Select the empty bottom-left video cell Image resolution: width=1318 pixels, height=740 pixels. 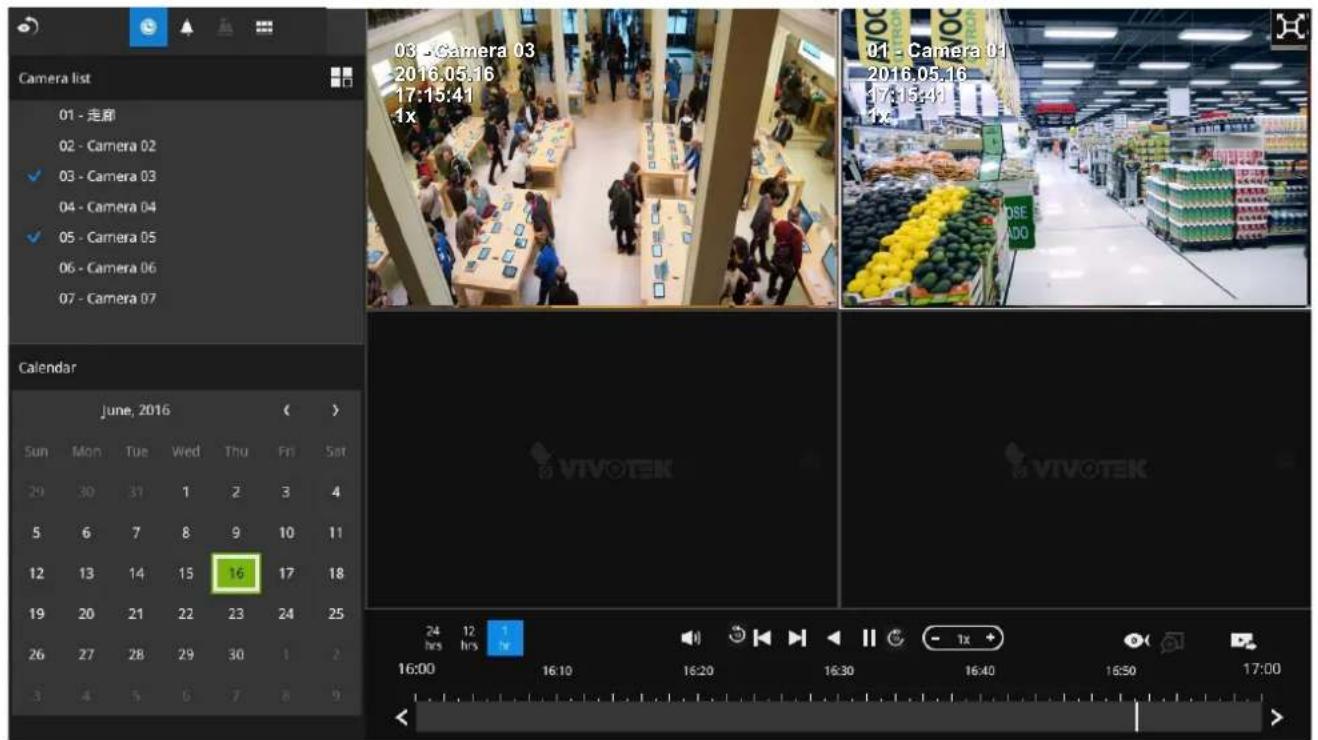pos(602,458)
